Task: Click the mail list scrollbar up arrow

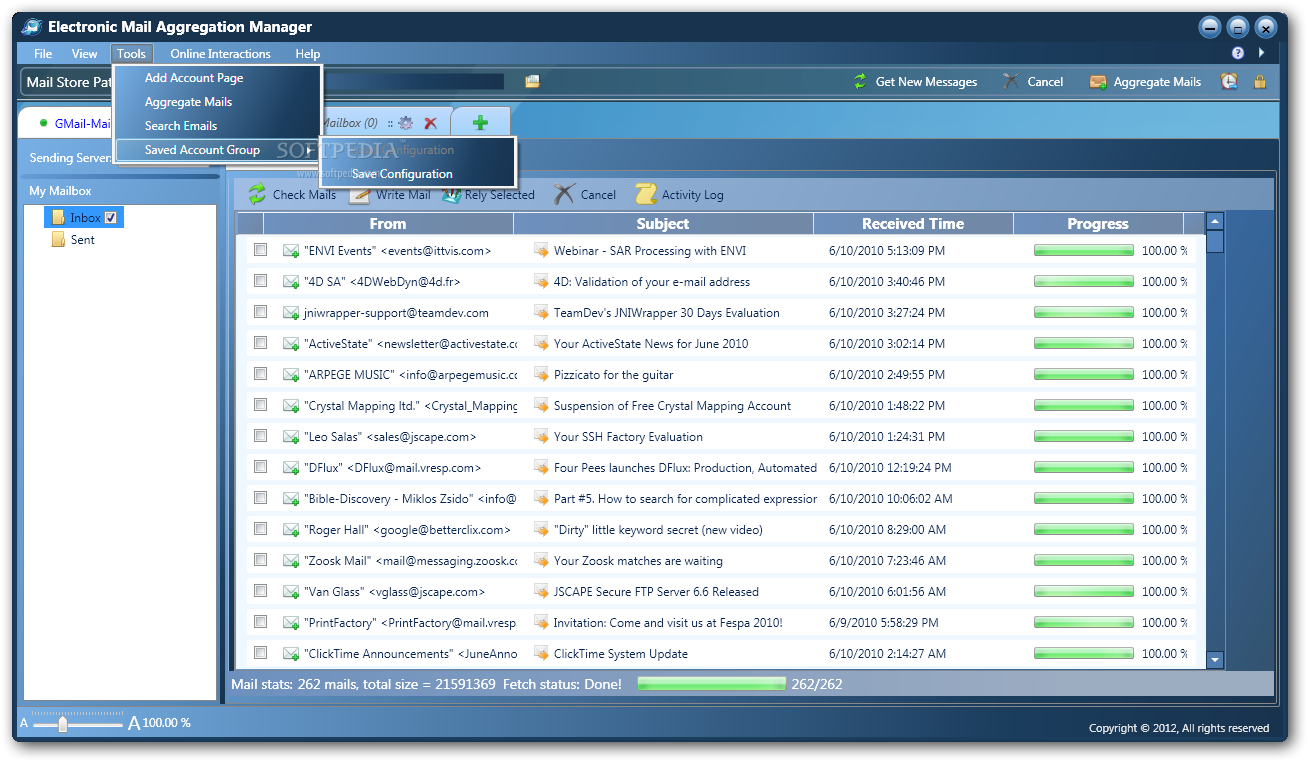Action: coord(1215,222)
